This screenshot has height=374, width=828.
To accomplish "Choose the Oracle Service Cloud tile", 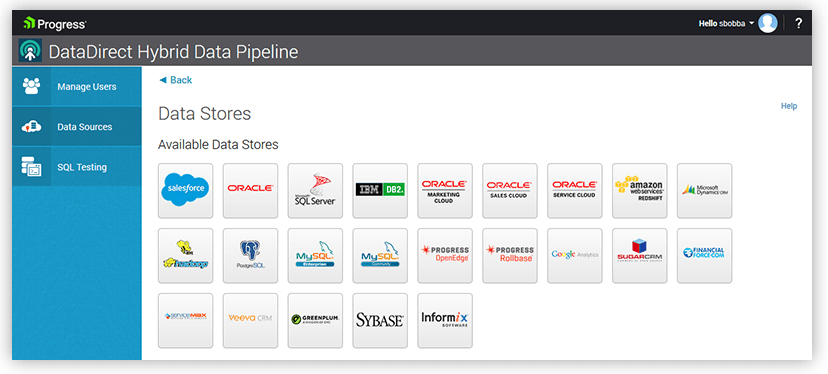I will [575, 191].
